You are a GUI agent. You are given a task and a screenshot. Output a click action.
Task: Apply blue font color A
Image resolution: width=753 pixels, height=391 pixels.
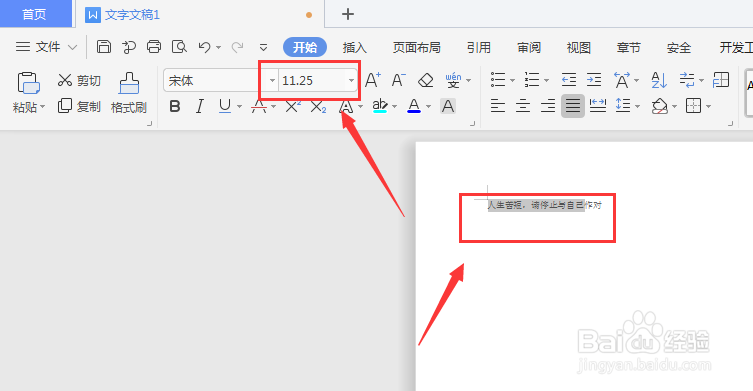pyautogui.click(x=414, y=106)
